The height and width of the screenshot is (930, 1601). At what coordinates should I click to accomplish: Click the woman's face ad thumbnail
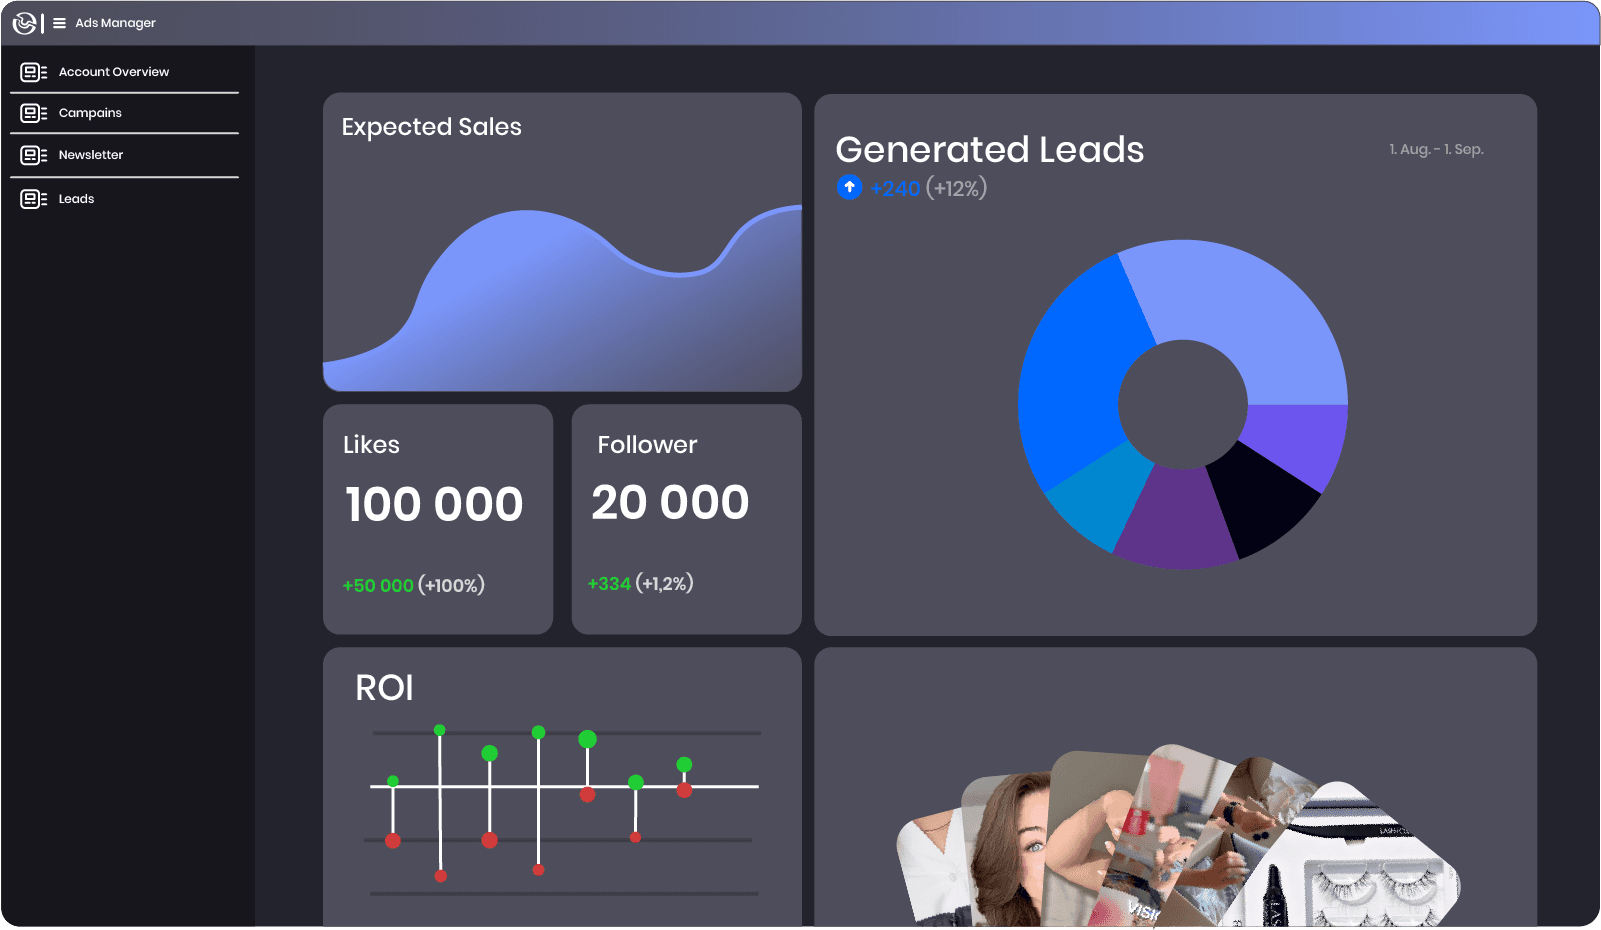[1010, 850]
